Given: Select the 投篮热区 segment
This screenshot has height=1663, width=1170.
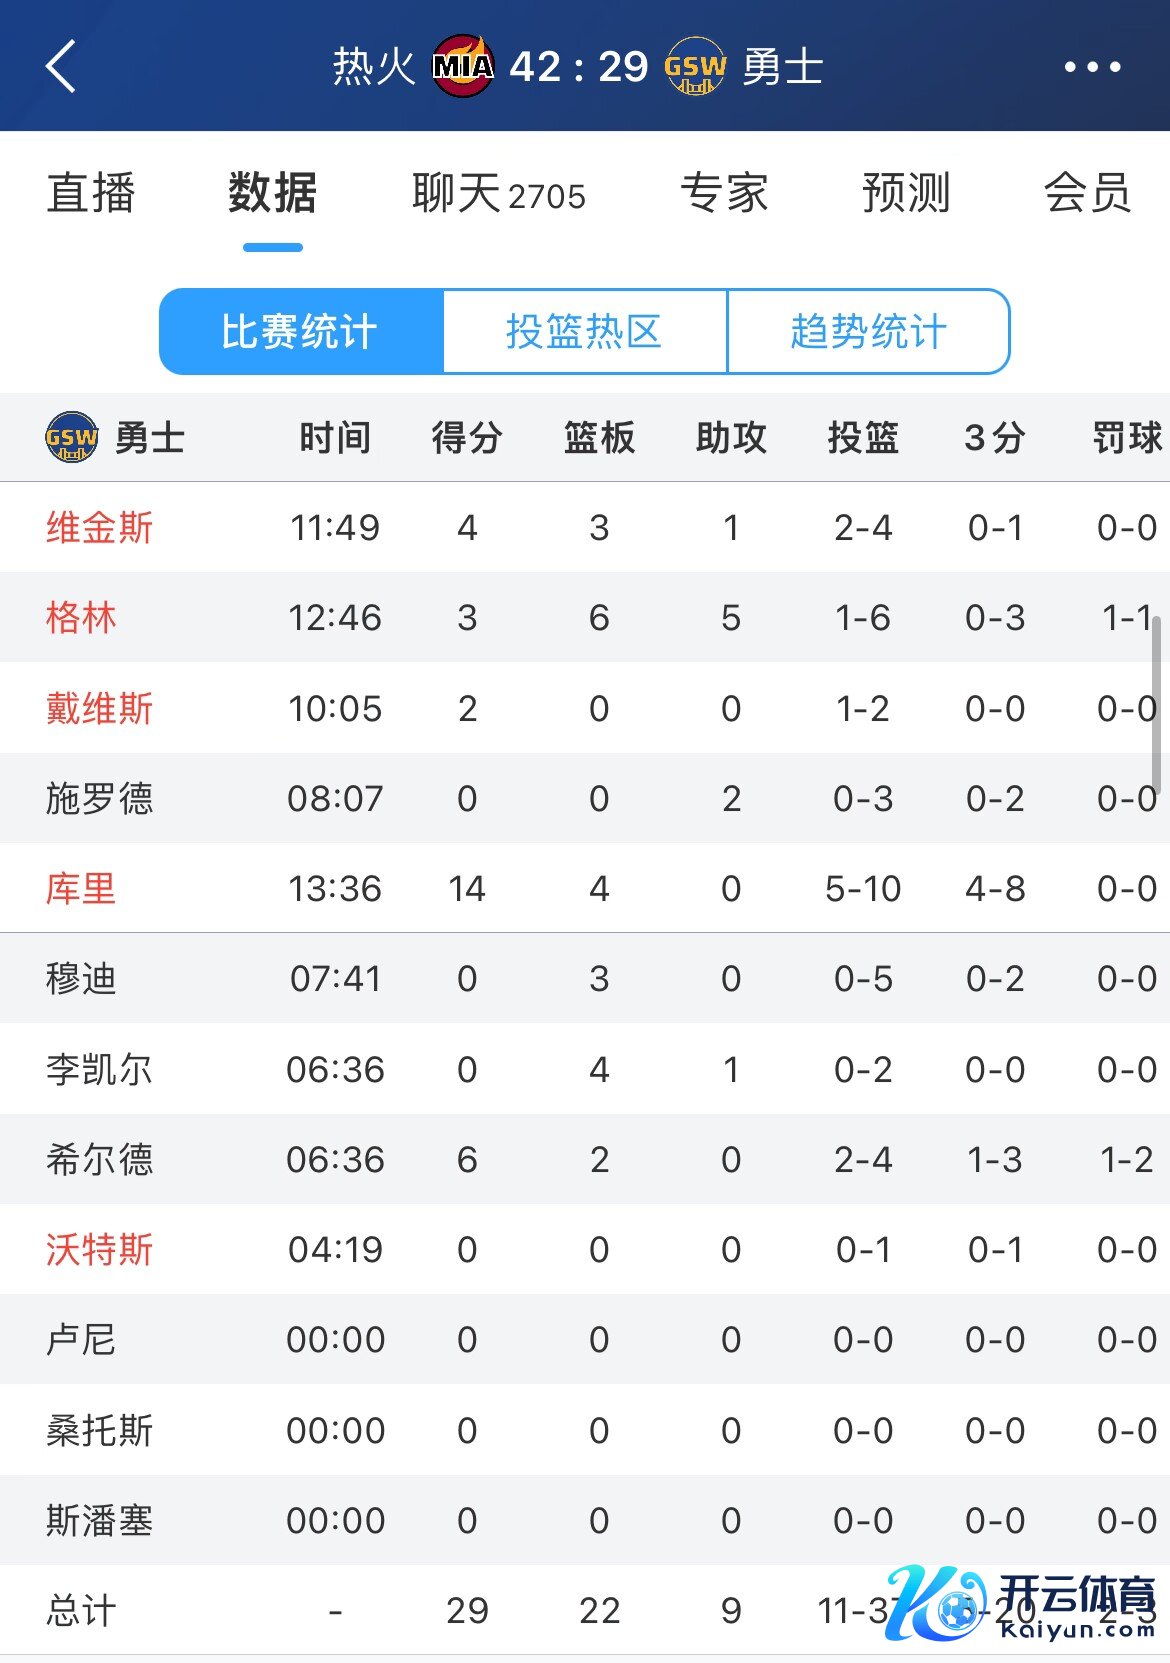Looking at the screenshot, I should tap(584, 332).
